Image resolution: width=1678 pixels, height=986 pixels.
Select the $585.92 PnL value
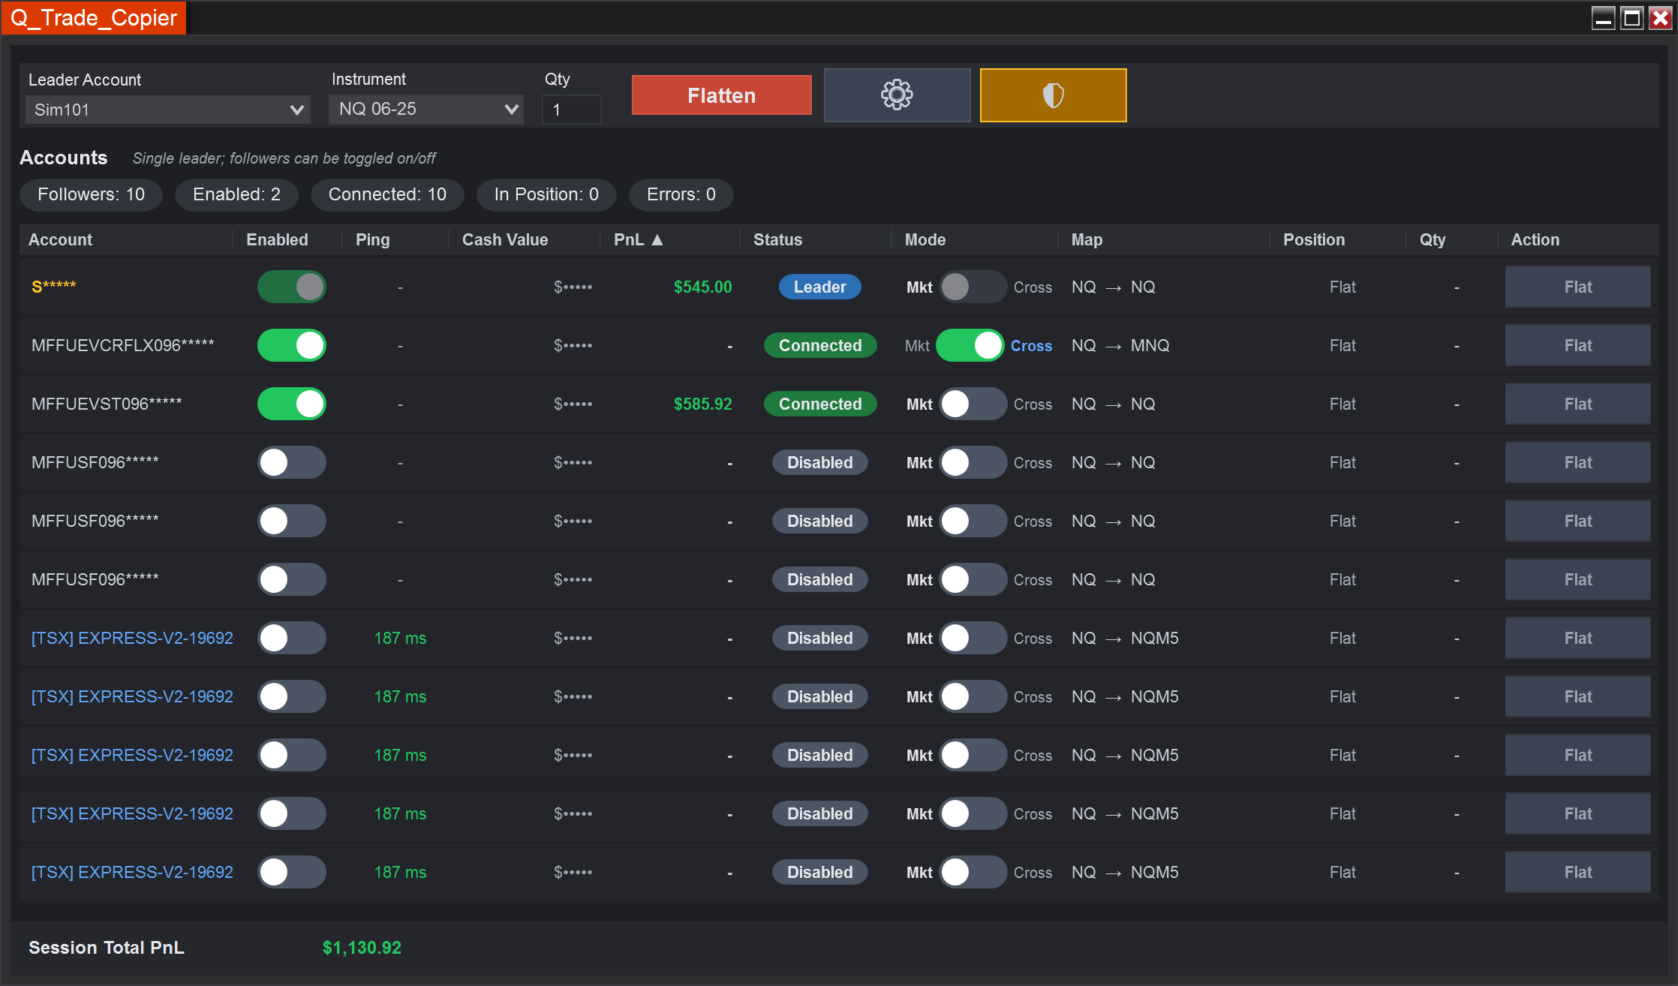pos(703,404)
